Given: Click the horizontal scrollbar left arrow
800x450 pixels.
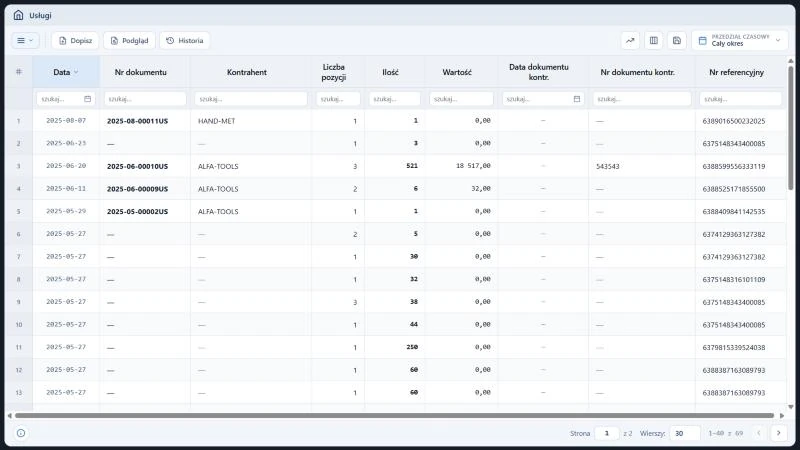Looking at the screenshot, I should (9, 415).
